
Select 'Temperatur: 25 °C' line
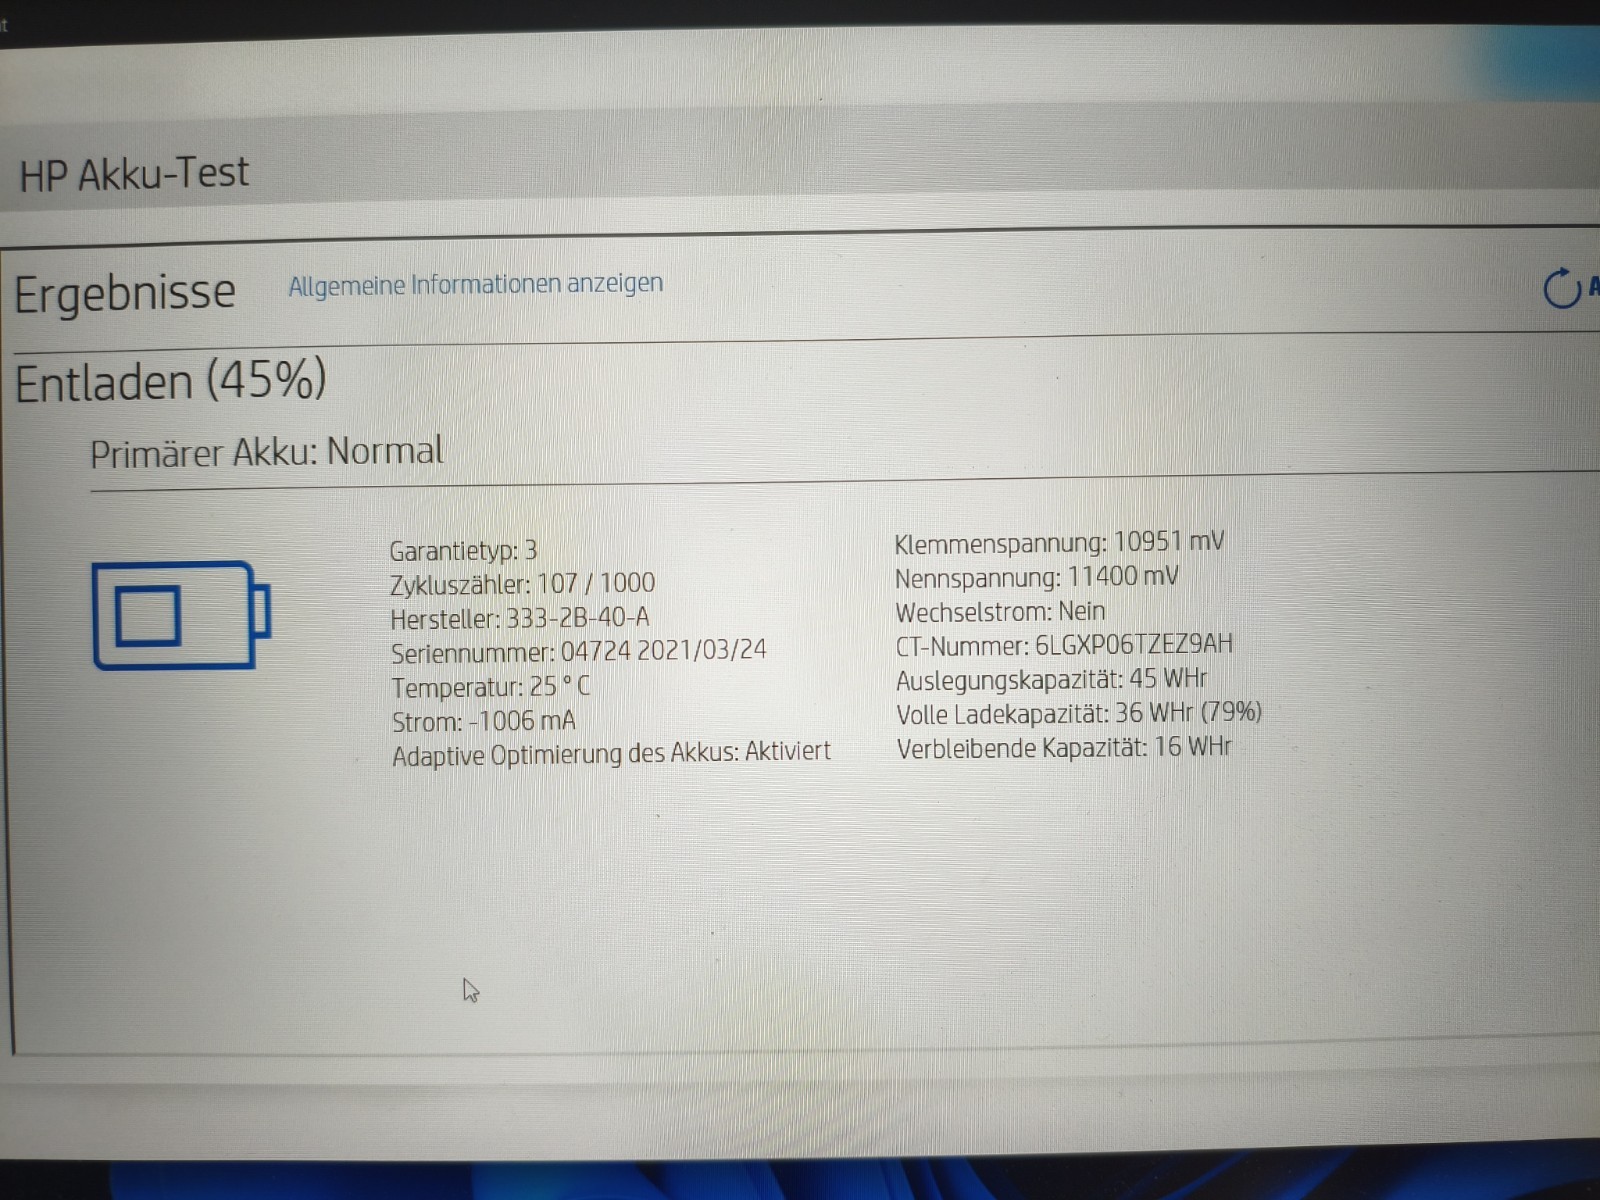click(x=491, y=687)
